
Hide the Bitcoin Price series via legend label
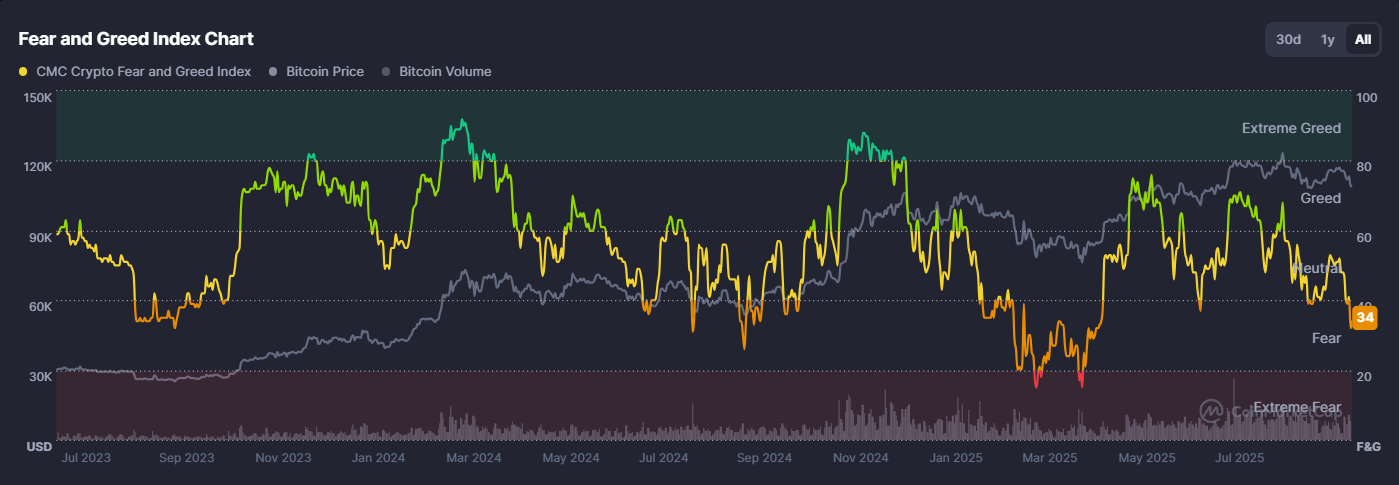(325, 72)
